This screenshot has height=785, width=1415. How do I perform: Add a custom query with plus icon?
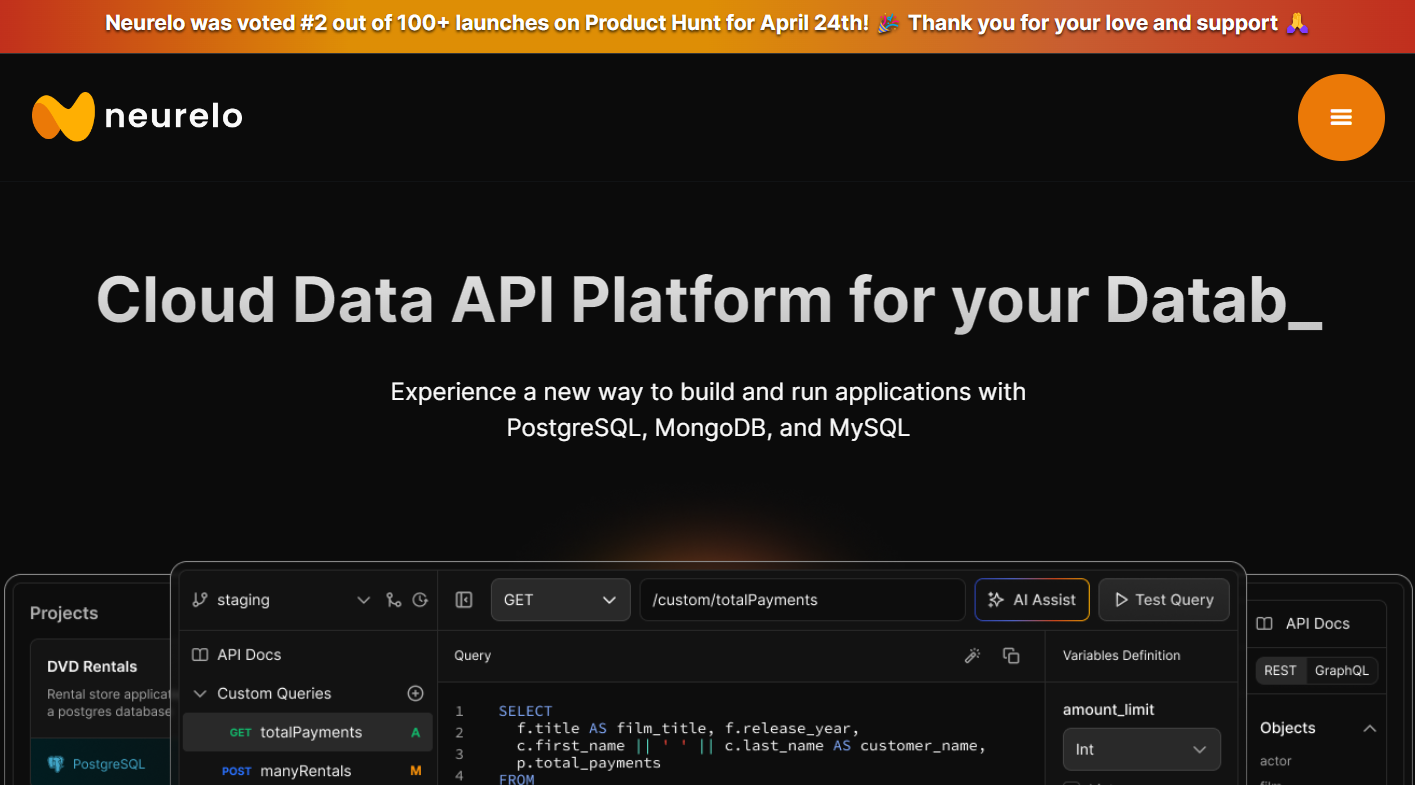pyautogui.click(x=416, y=693)
